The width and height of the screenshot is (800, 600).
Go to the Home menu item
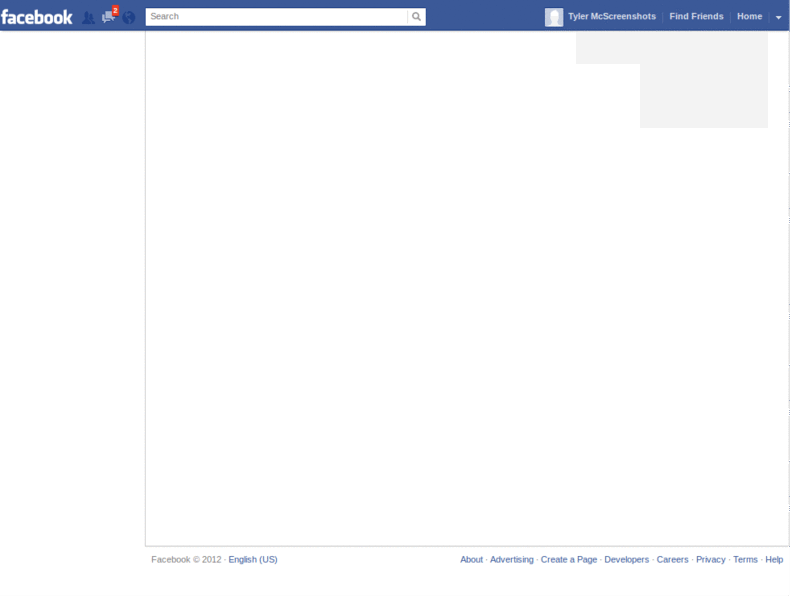(747, 16)
